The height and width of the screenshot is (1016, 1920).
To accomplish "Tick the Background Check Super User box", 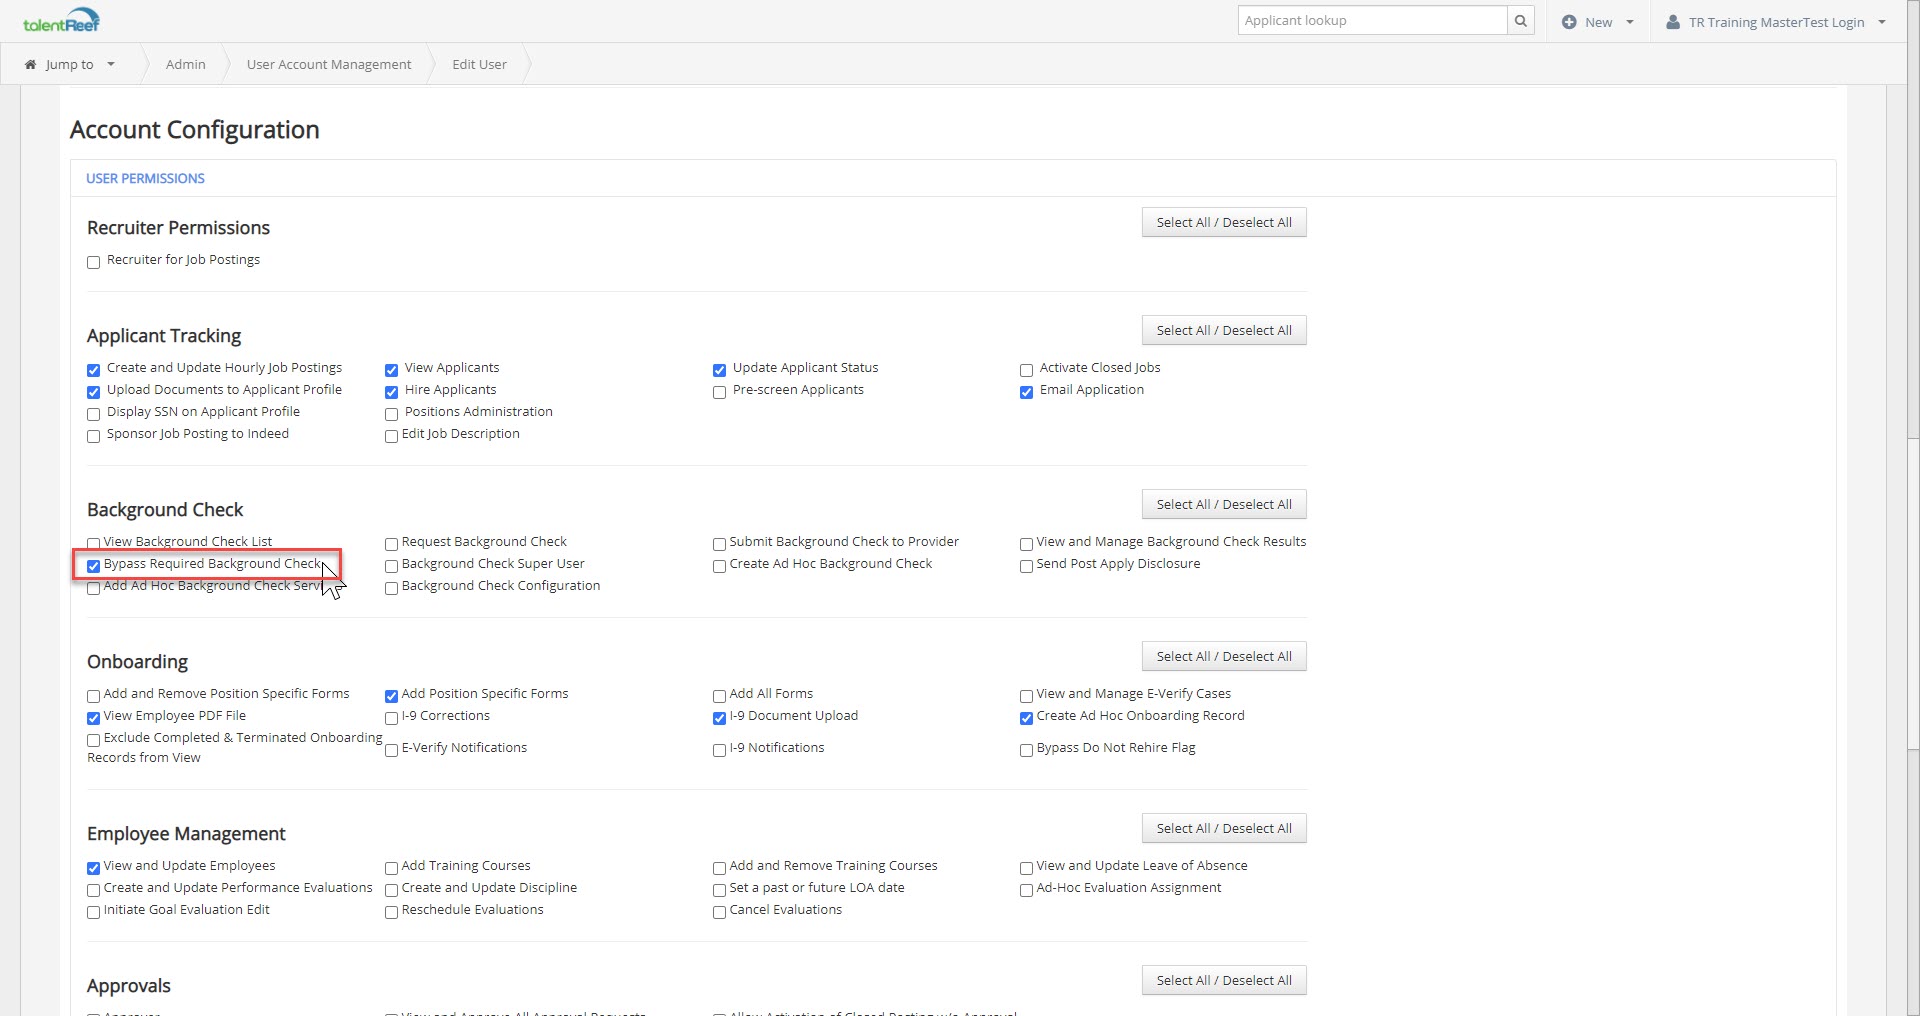I will [x=392, y=566].
